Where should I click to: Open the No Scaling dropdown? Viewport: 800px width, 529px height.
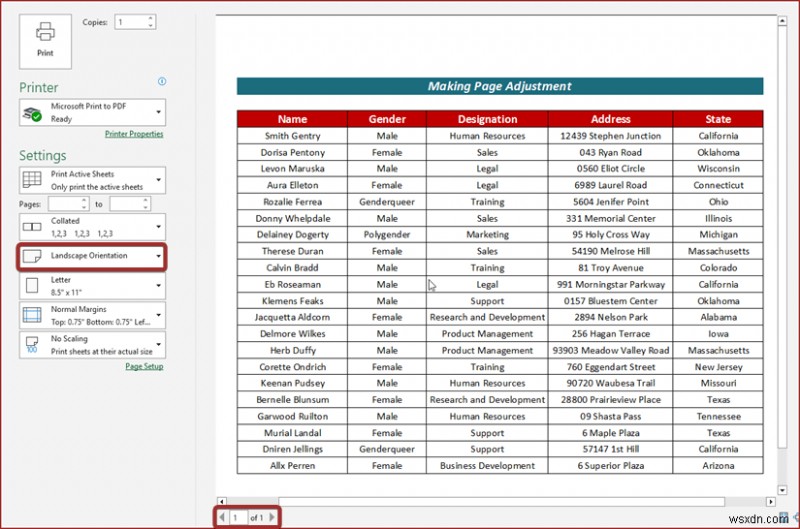point(92,345)
